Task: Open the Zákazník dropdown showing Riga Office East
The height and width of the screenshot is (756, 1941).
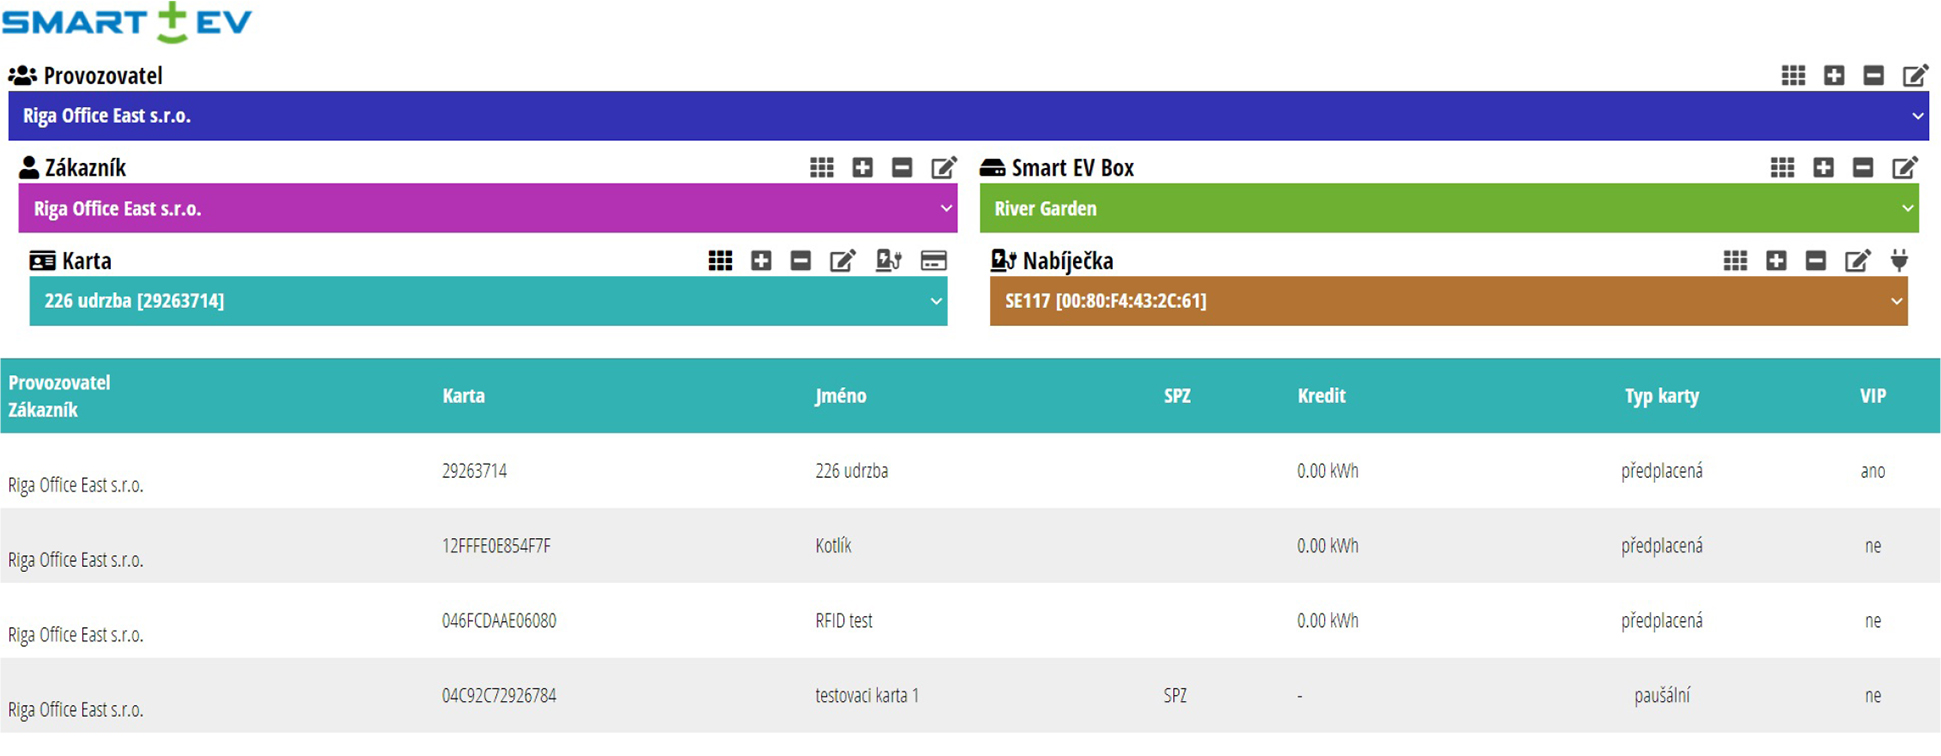Action: coord(488,208)
